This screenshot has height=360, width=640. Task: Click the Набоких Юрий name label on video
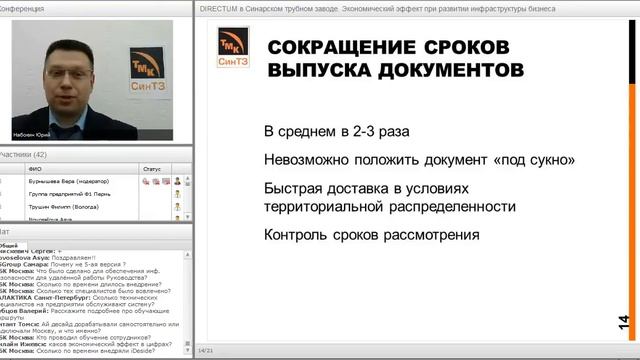point(31,135)
